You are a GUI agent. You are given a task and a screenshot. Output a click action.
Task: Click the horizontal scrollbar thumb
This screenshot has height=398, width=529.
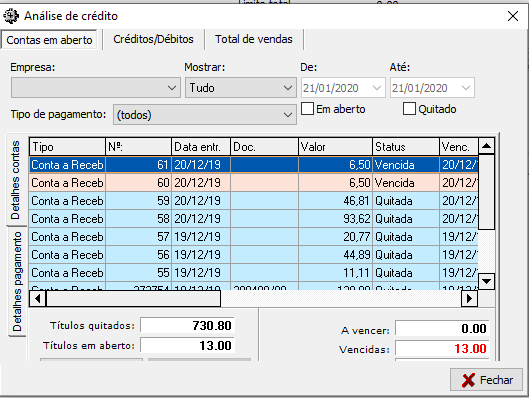133,298
